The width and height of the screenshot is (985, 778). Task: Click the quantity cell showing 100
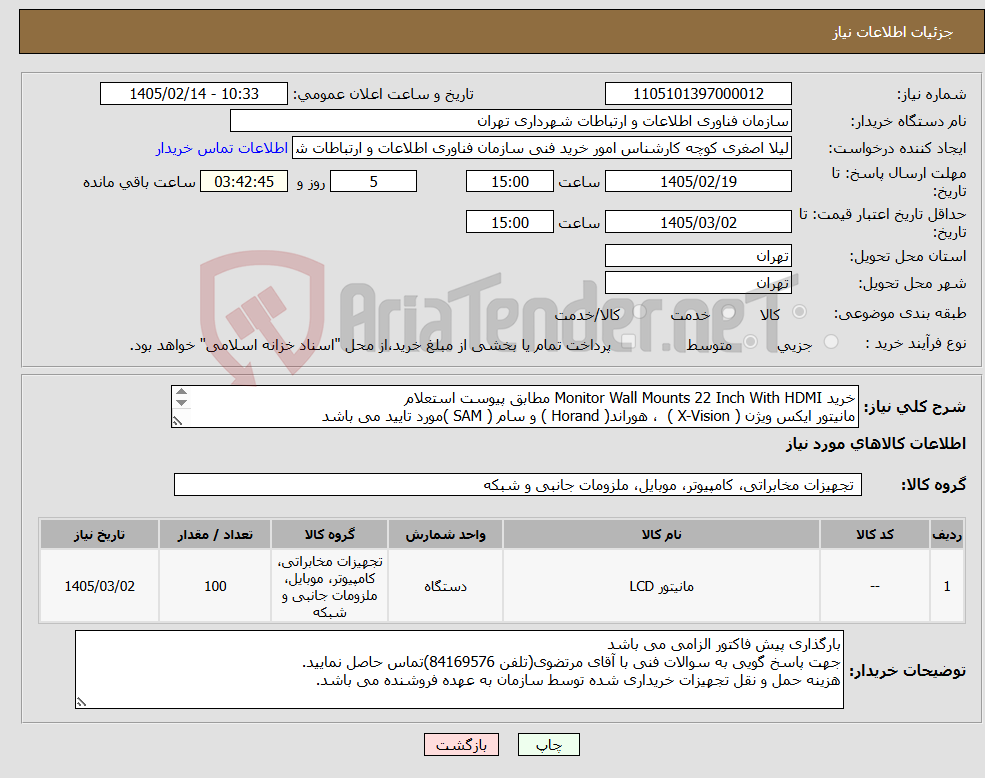click(215, 586)
